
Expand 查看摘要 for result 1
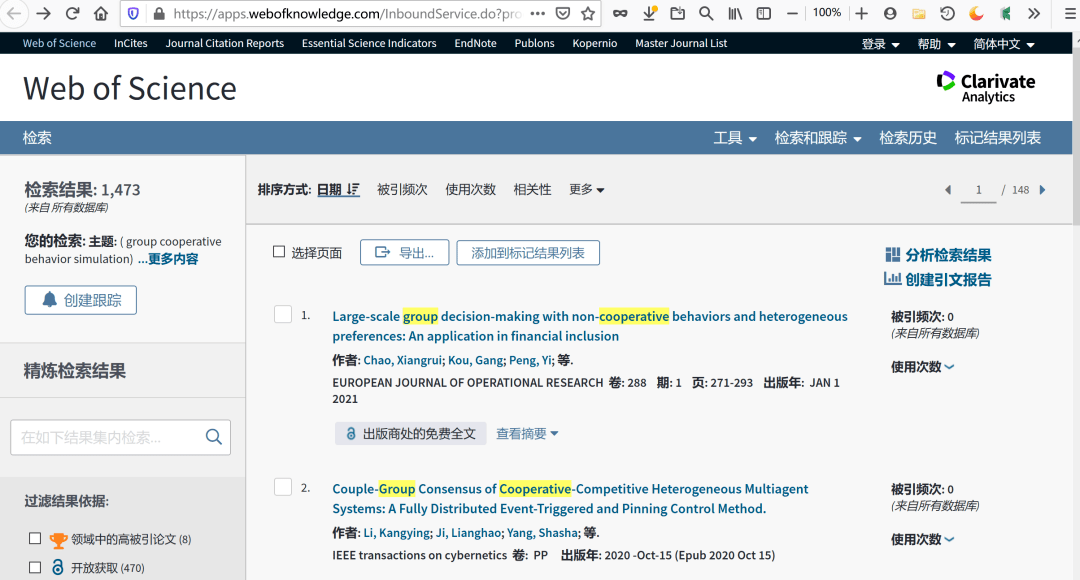coord(527,433)
